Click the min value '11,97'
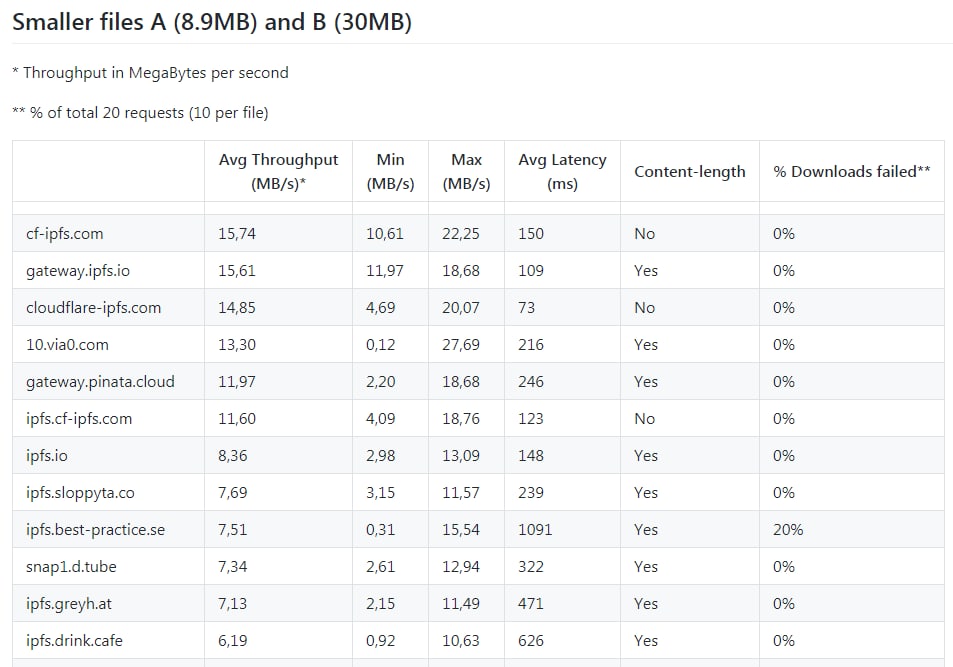This screenshot has width=953, height=667. point(385,271)
